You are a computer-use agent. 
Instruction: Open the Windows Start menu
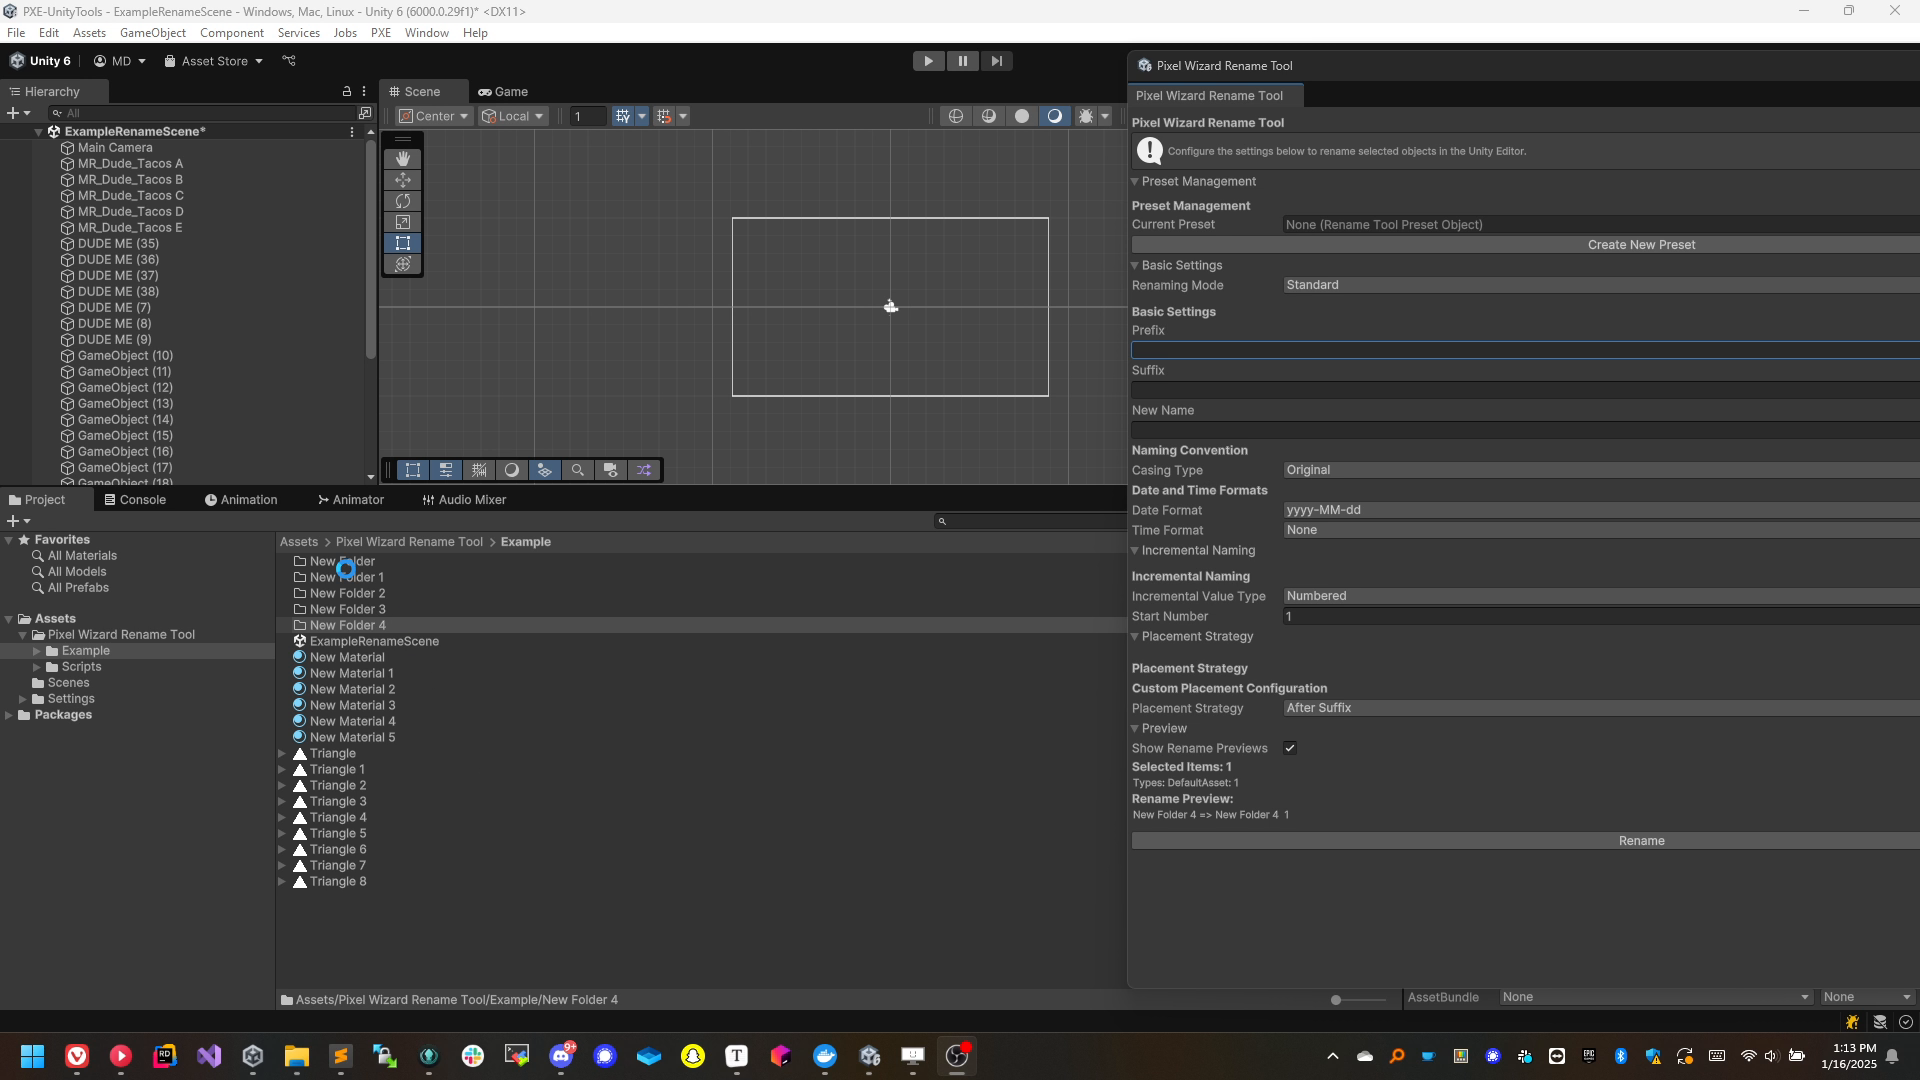click(x=33, y=1056)
